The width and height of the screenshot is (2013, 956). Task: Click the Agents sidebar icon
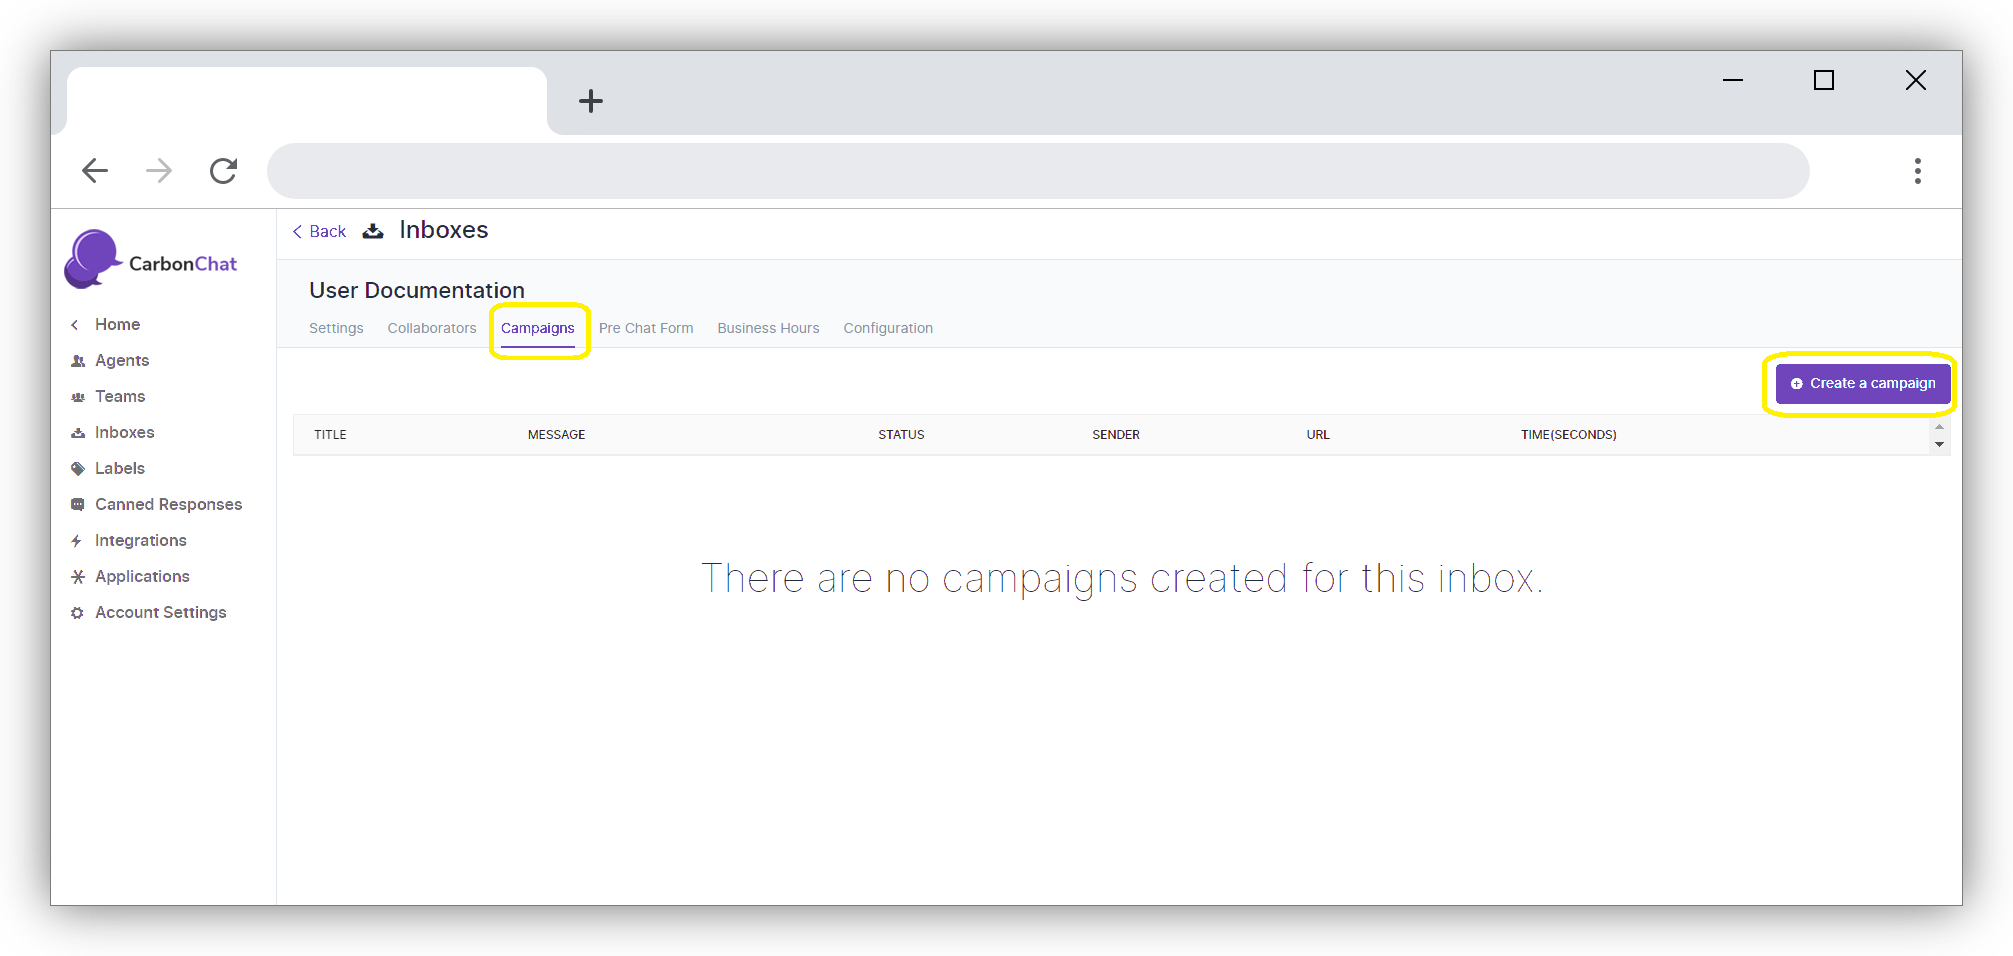[78, 361]
